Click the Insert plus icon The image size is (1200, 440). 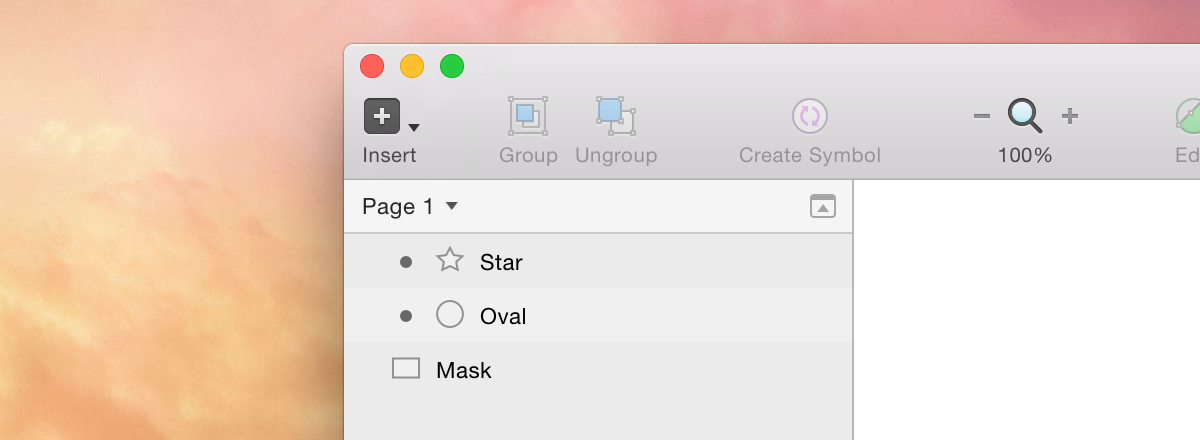382,116
